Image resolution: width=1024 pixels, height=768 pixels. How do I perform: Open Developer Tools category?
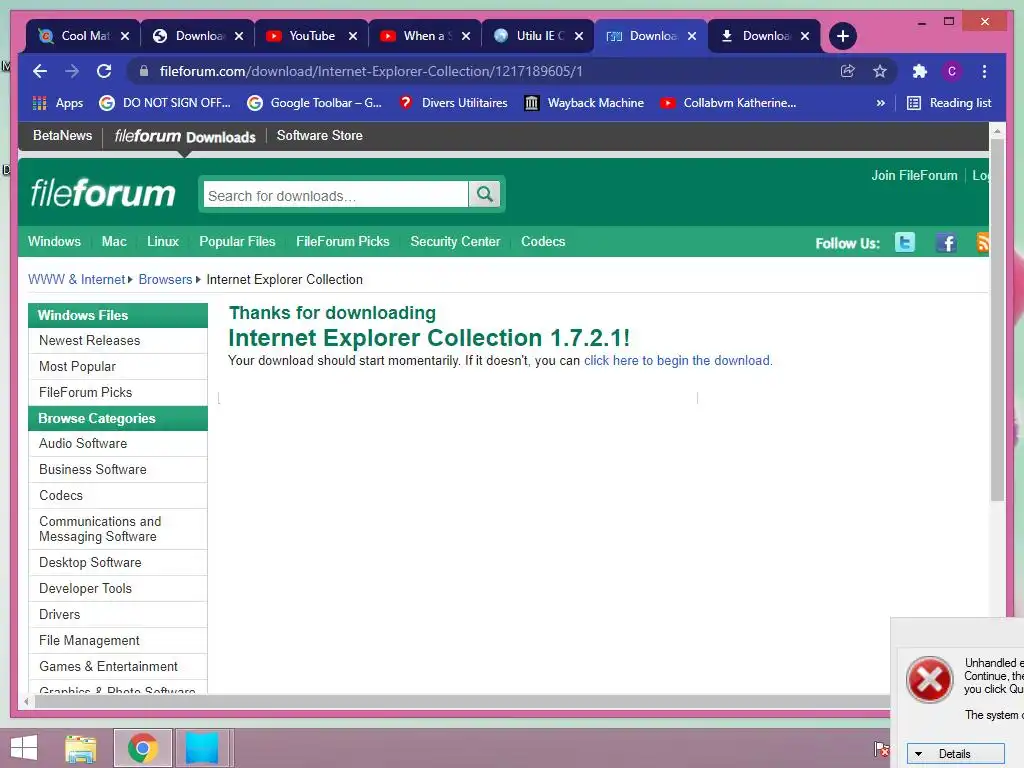[x=118, y=588]
